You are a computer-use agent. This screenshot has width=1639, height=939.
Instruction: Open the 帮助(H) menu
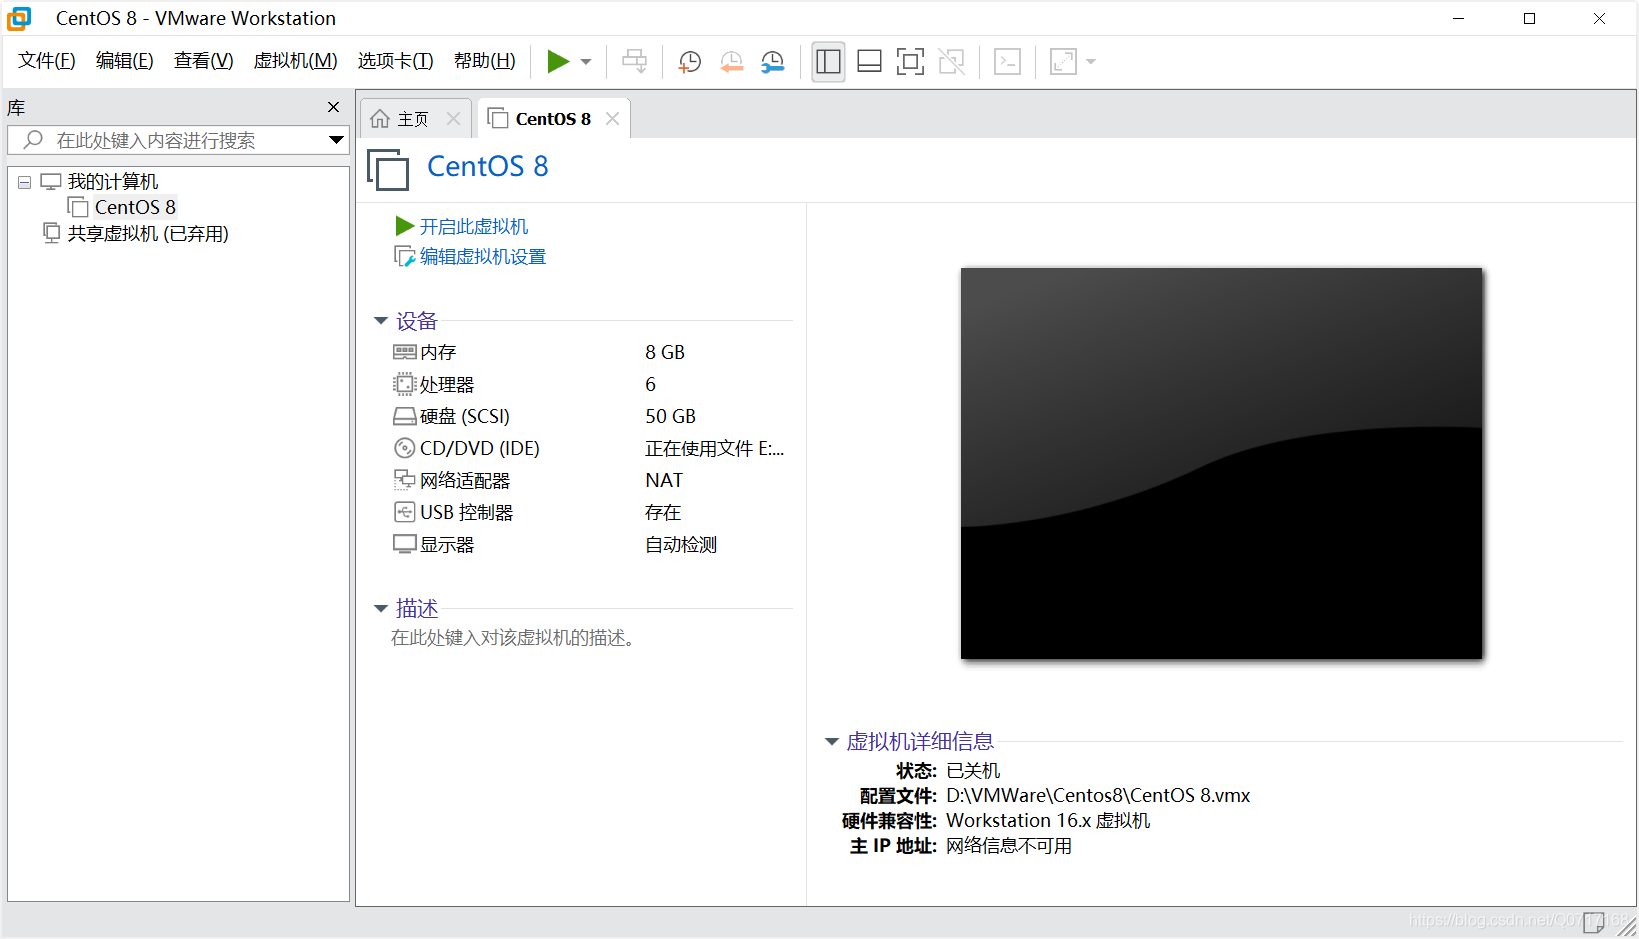point(484,61)
